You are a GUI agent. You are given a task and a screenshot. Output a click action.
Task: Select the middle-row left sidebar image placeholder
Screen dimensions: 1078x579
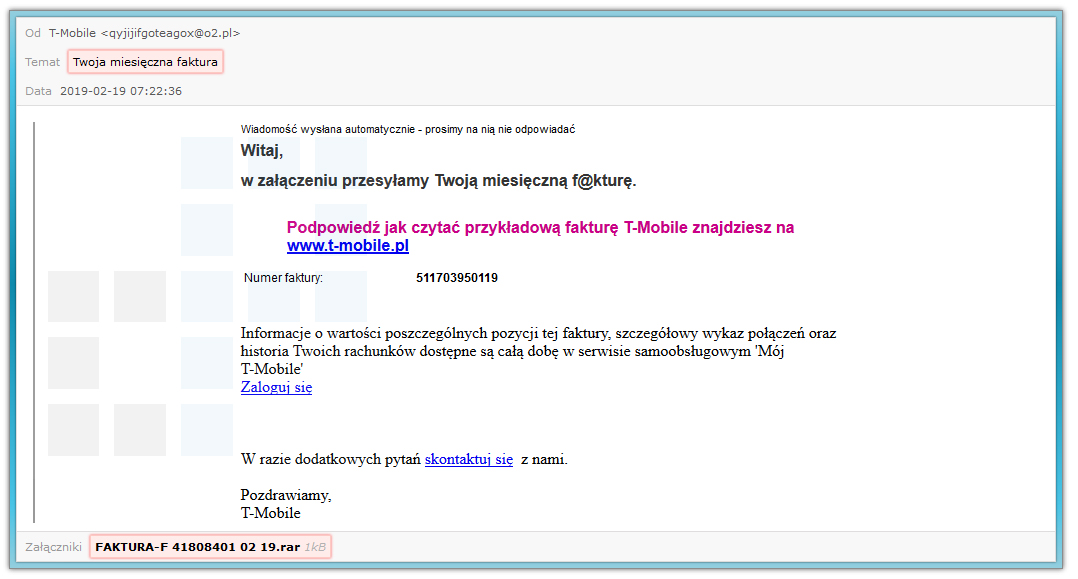[x=73, y=364]
